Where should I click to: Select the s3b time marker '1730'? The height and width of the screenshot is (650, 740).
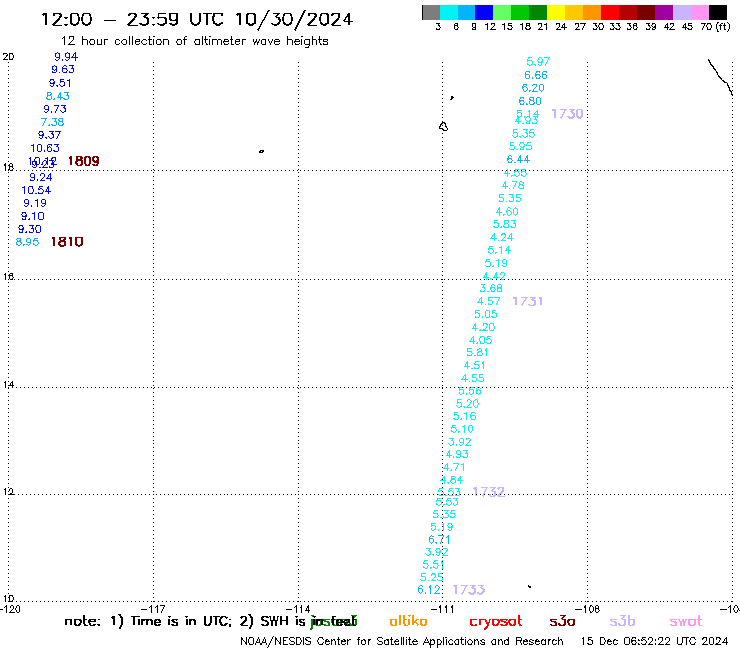(567, 114)
